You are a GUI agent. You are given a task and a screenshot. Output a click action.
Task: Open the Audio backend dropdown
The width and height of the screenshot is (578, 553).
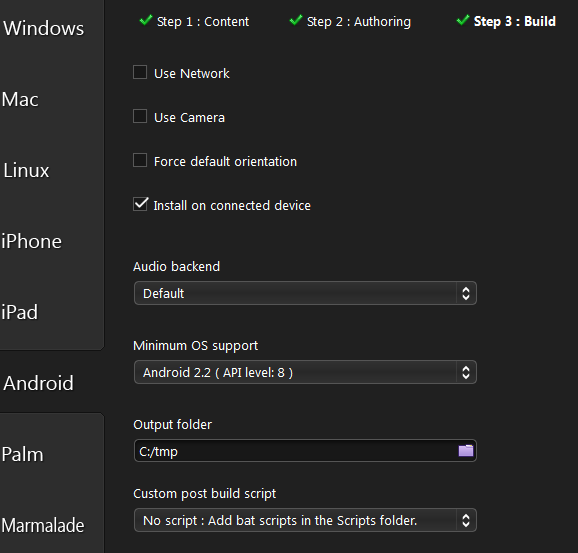coord(305,293)
